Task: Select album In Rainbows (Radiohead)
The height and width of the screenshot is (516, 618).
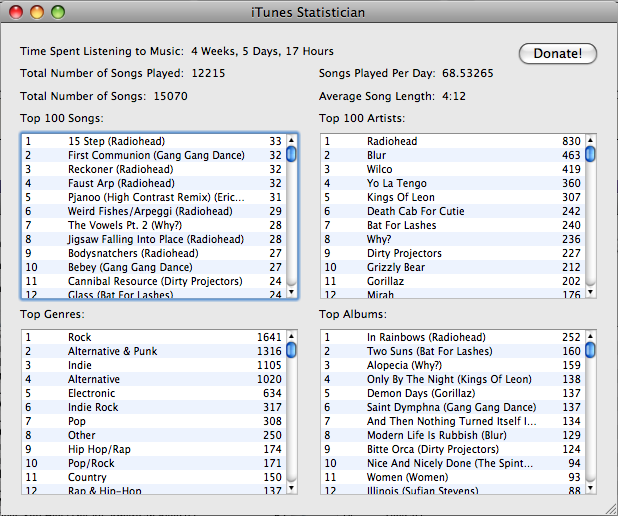Action: (453, 337)
